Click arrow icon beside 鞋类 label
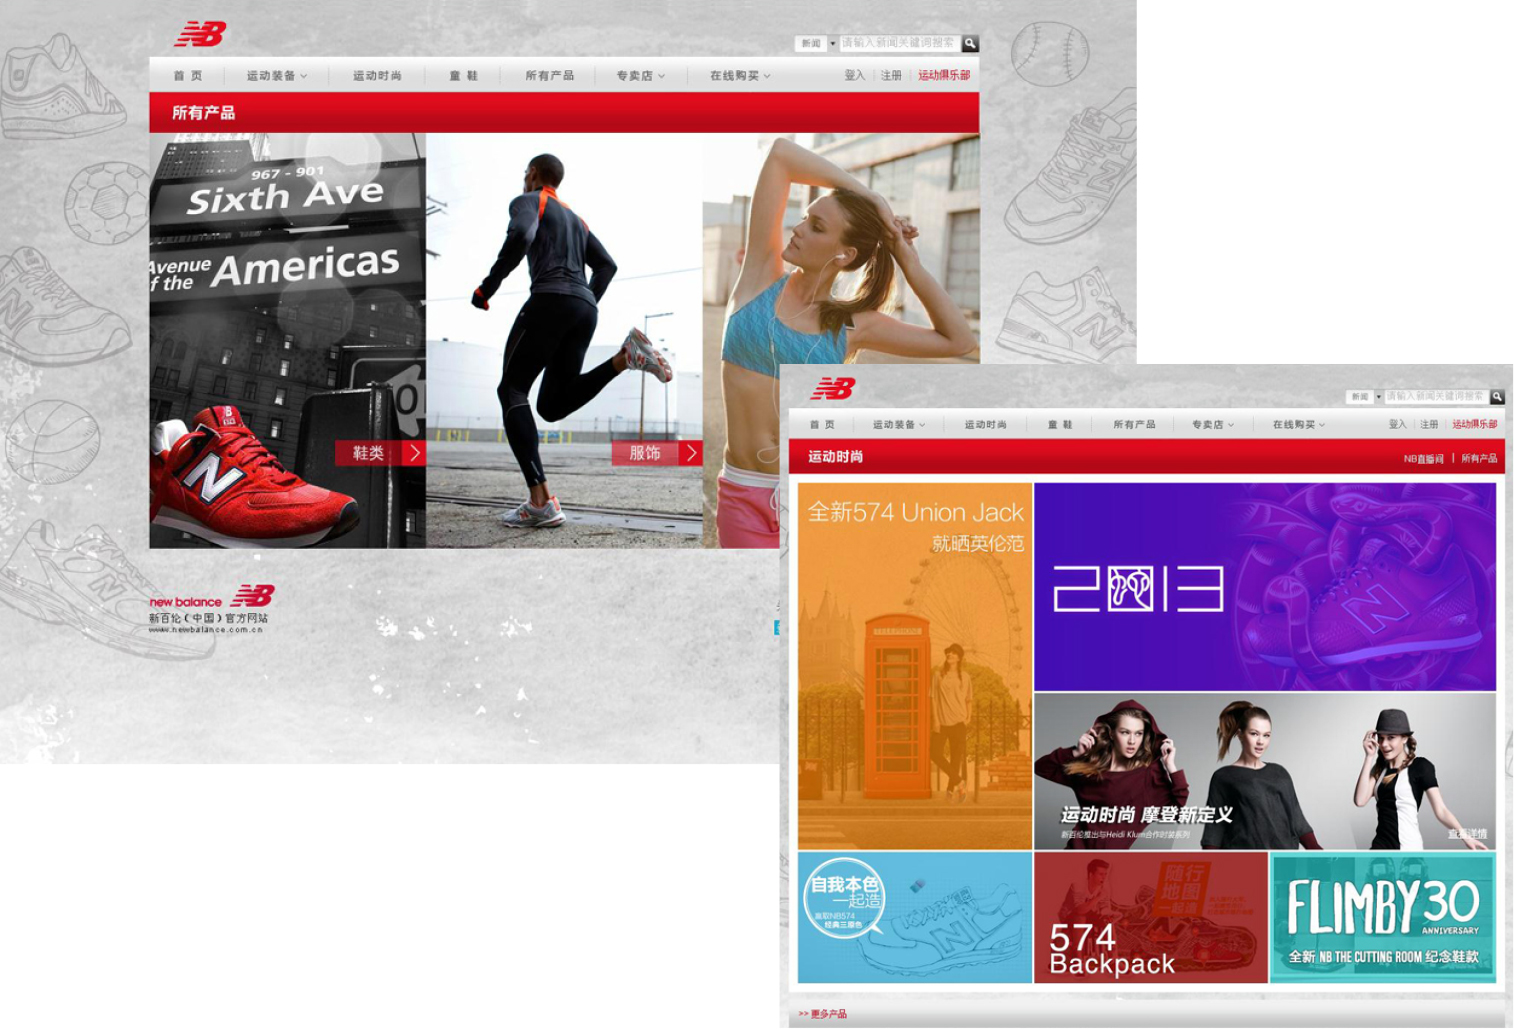Screen dimensions: 1514x1029 pos(414,453)
